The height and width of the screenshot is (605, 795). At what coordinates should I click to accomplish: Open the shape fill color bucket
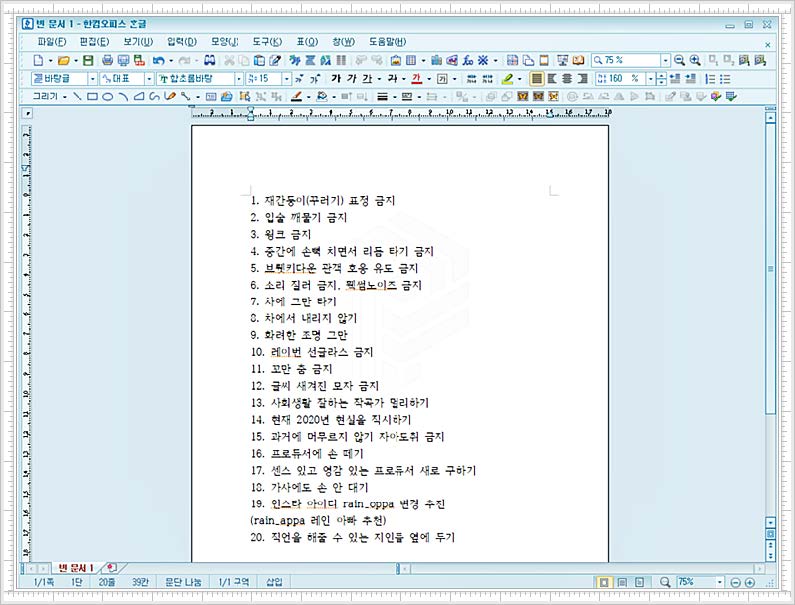coord(322,96)
